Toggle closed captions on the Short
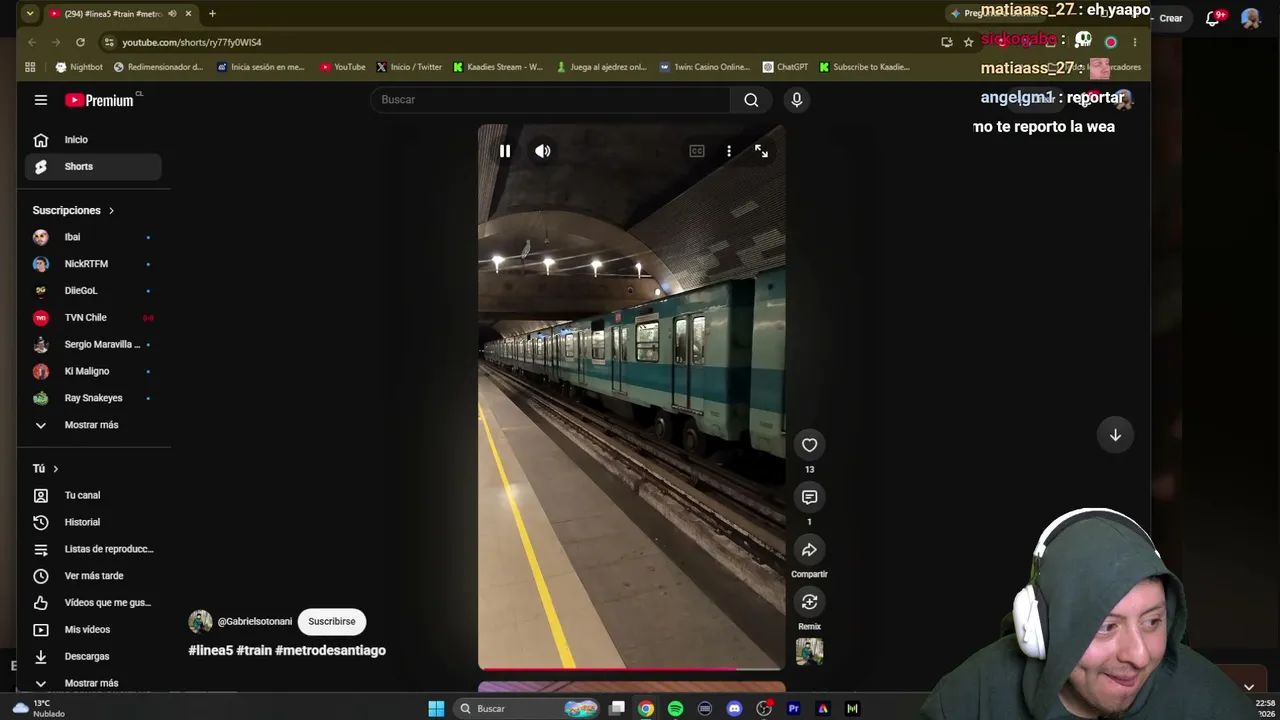The width and height of the screenshot is (1280, 720). coord(697,151)
